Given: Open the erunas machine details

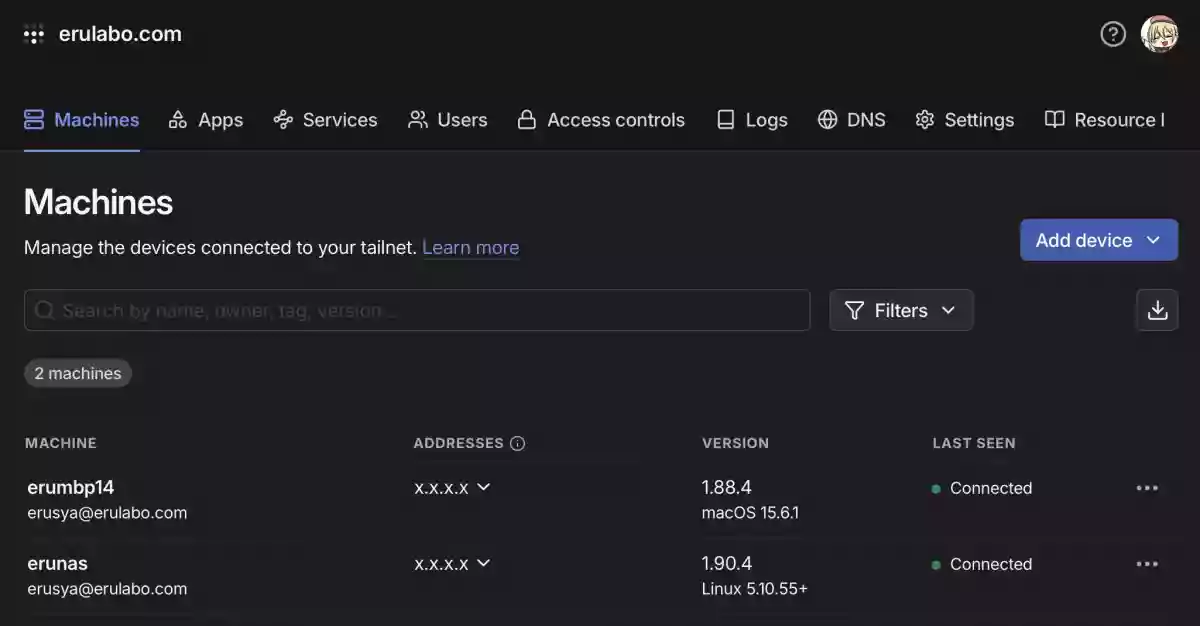Looking at the screenshot, I should pos(57,563).
